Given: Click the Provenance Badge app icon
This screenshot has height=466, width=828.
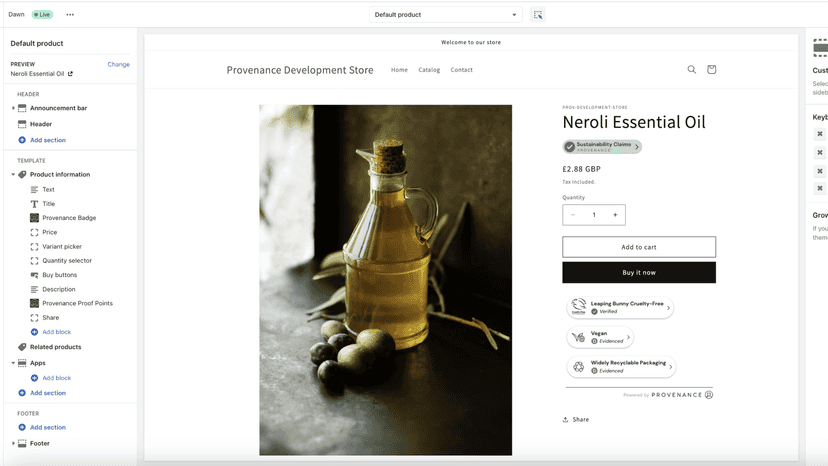Looking at the screenshot, I should tap(34, 218).
